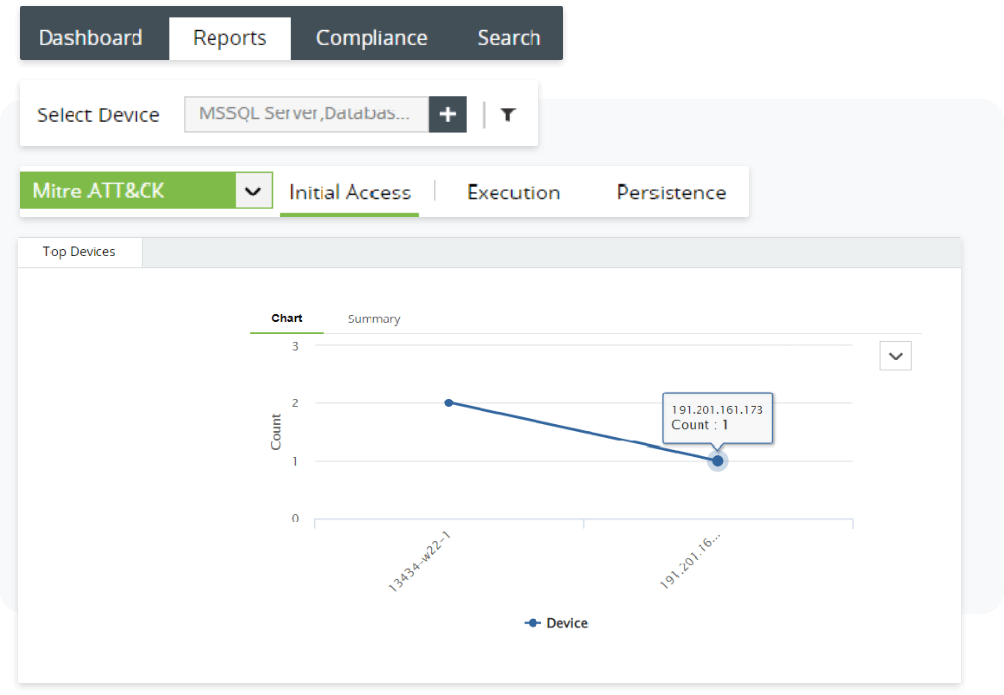Click the plus icon to add a device
This screenshot has width=1004, height=695.
coord(447,114)
